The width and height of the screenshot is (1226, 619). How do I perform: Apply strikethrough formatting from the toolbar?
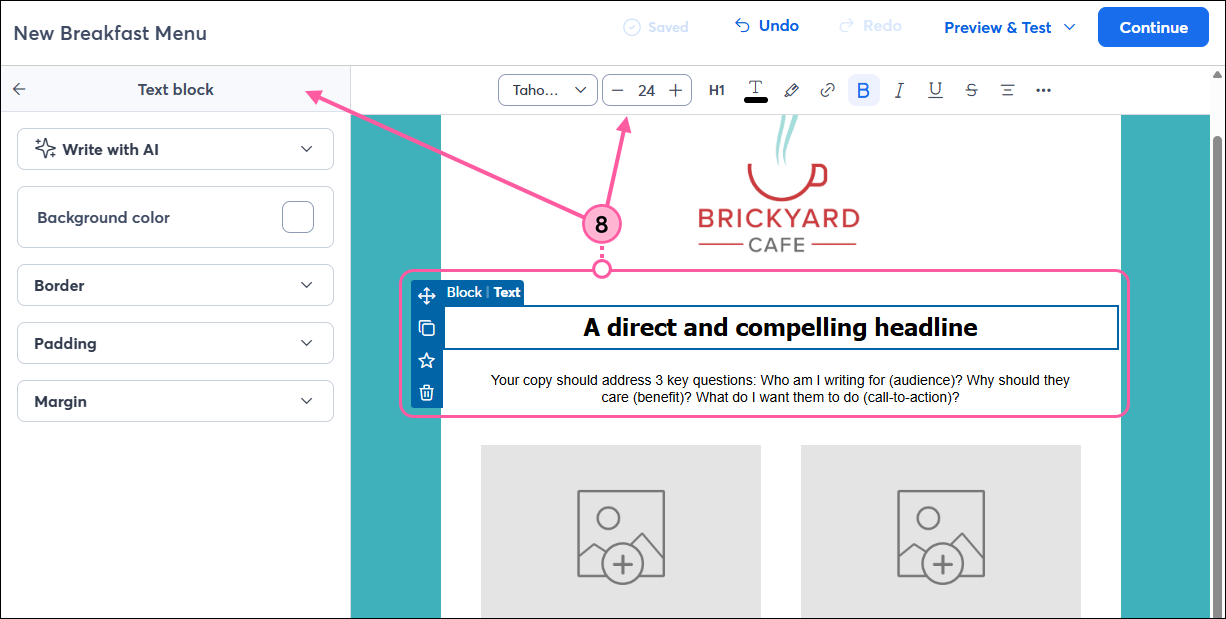971,90
